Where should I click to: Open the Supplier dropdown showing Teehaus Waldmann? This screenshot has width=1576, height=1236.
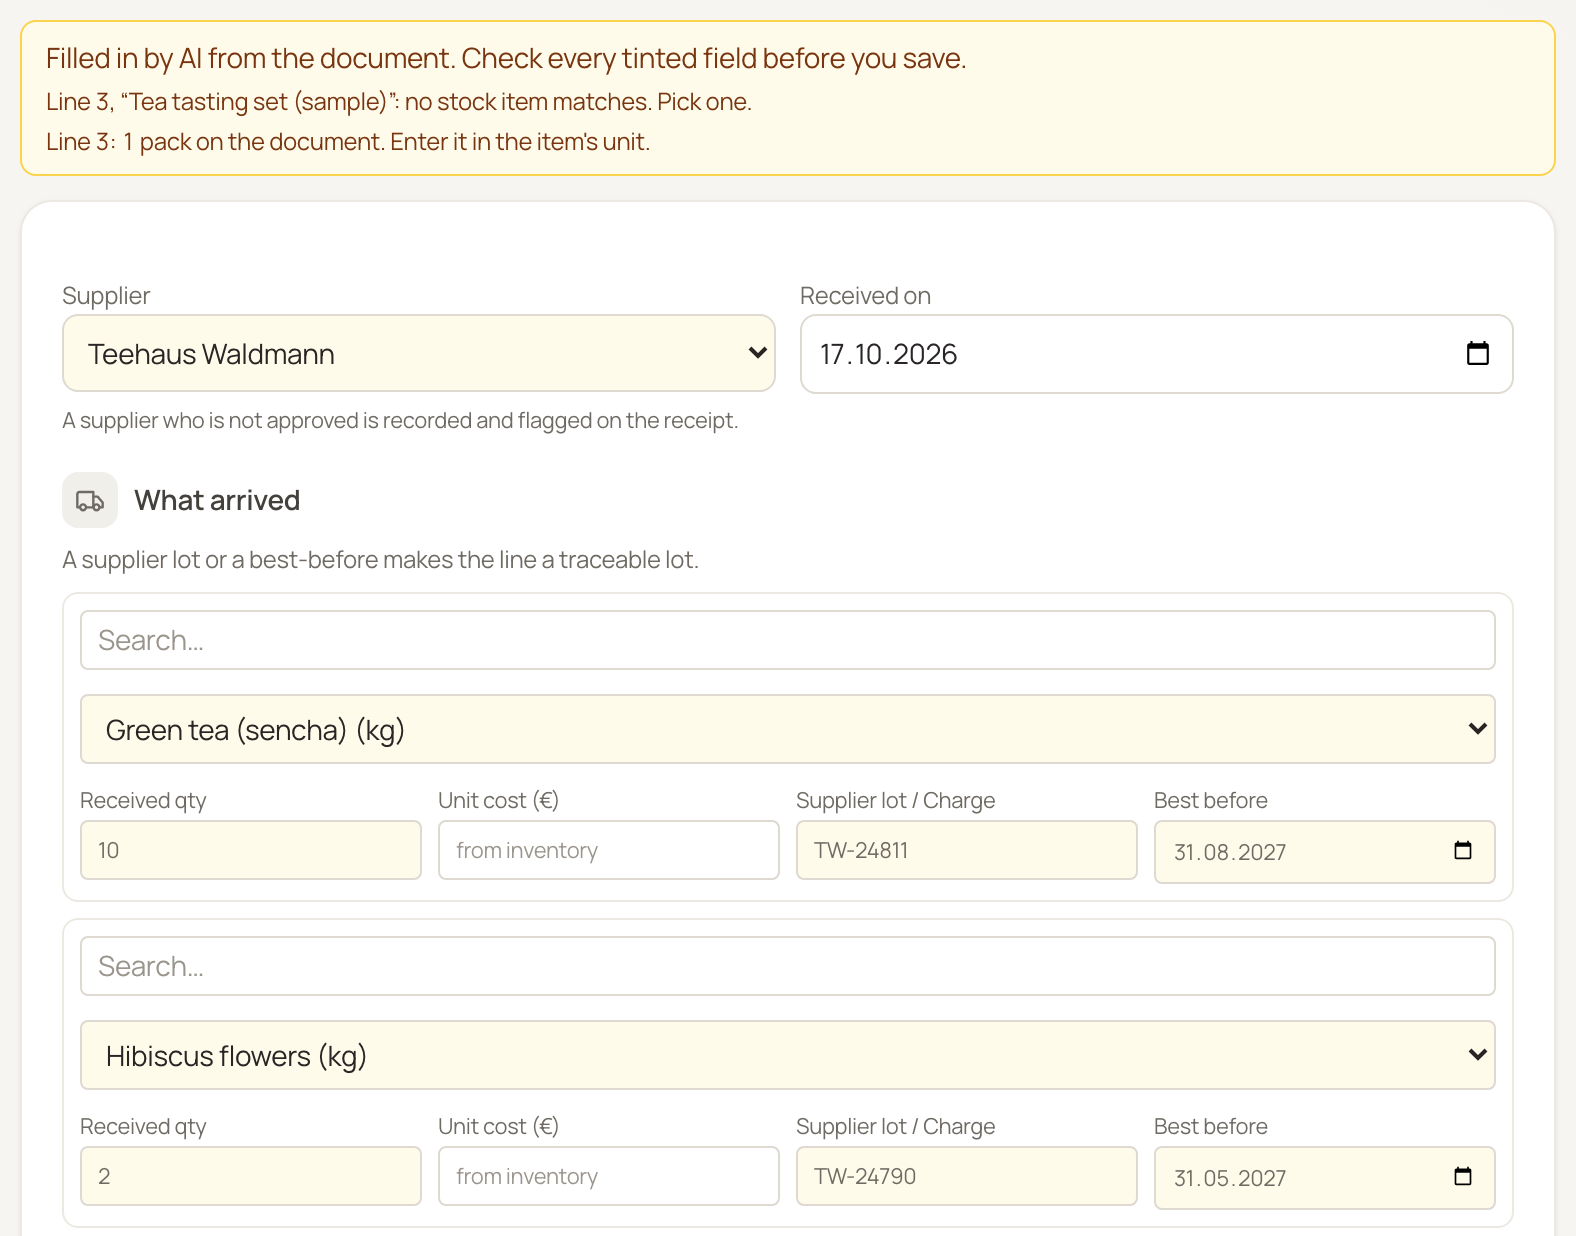419,354
